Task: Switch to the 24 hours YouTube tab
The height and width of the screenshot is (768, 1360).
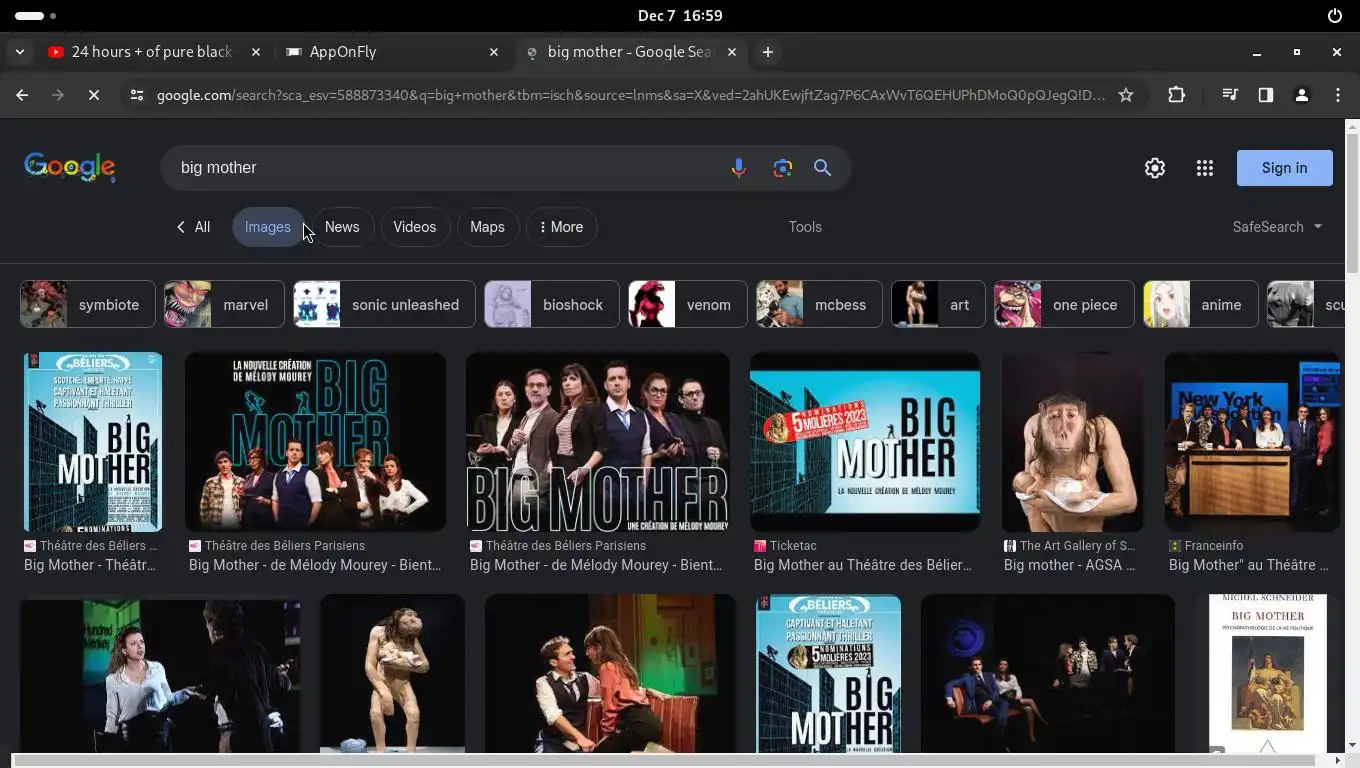Action: point(152,52)
